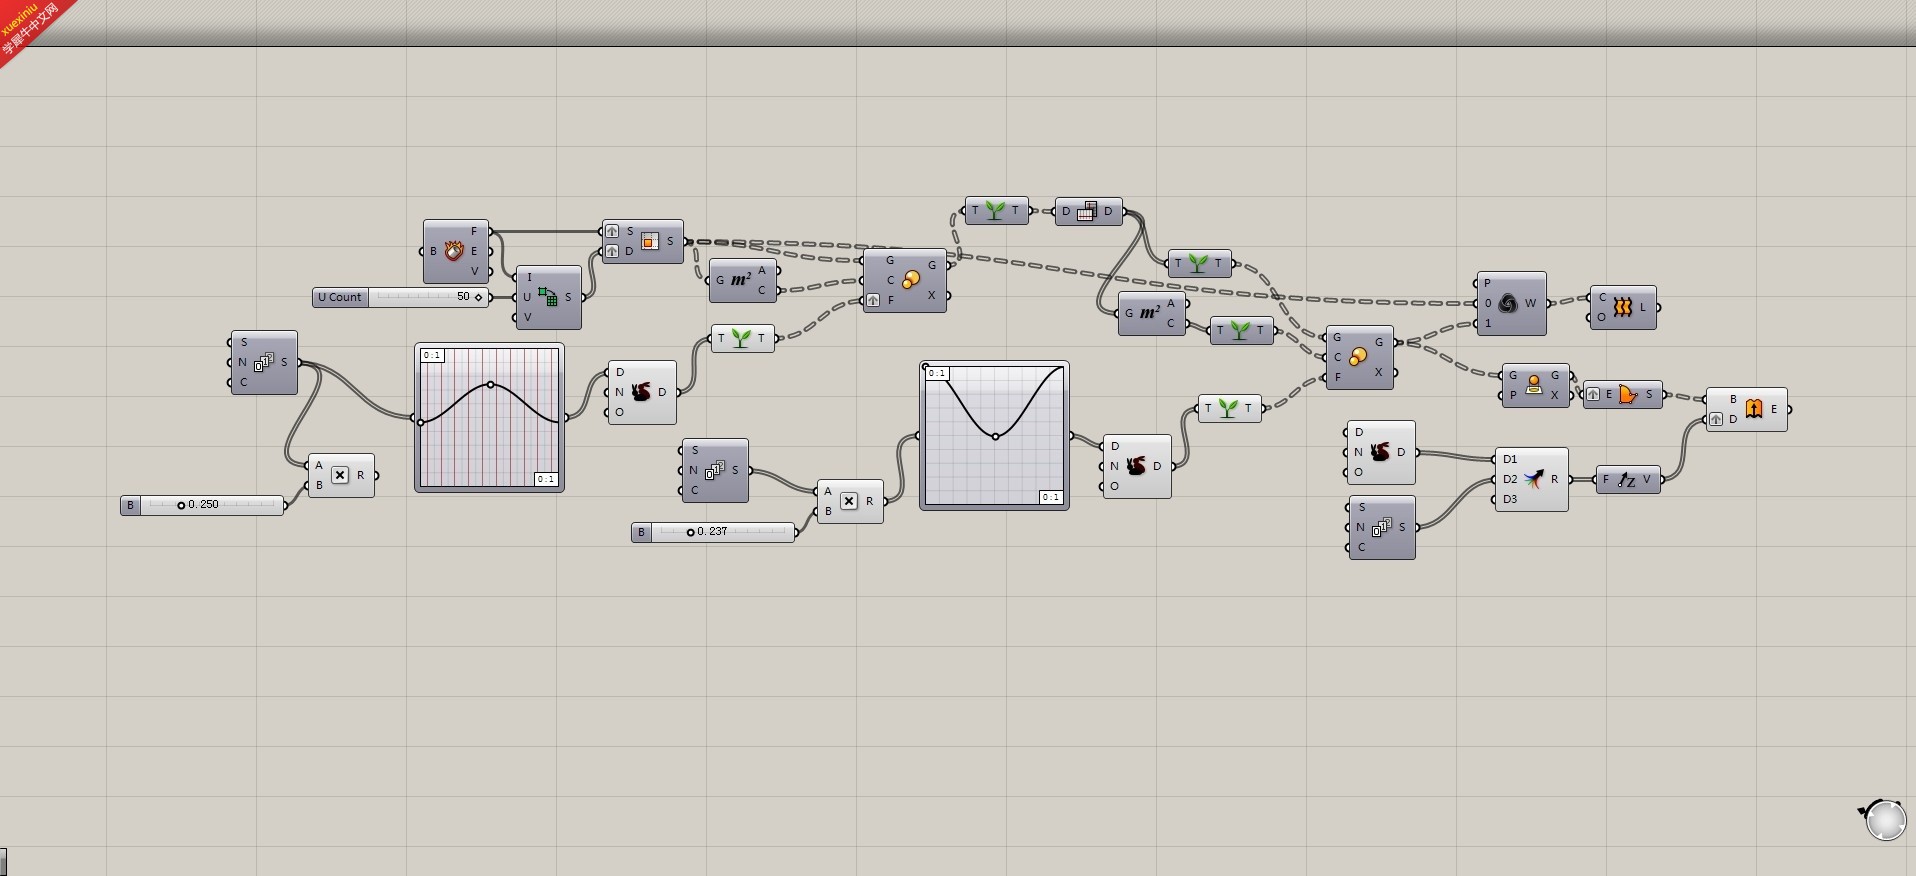The height and width of the screenshot is (876, 1916).
Task: Select the Graft Tree component fed by Flip Matrix output
Action: (x=1199, y=264)
